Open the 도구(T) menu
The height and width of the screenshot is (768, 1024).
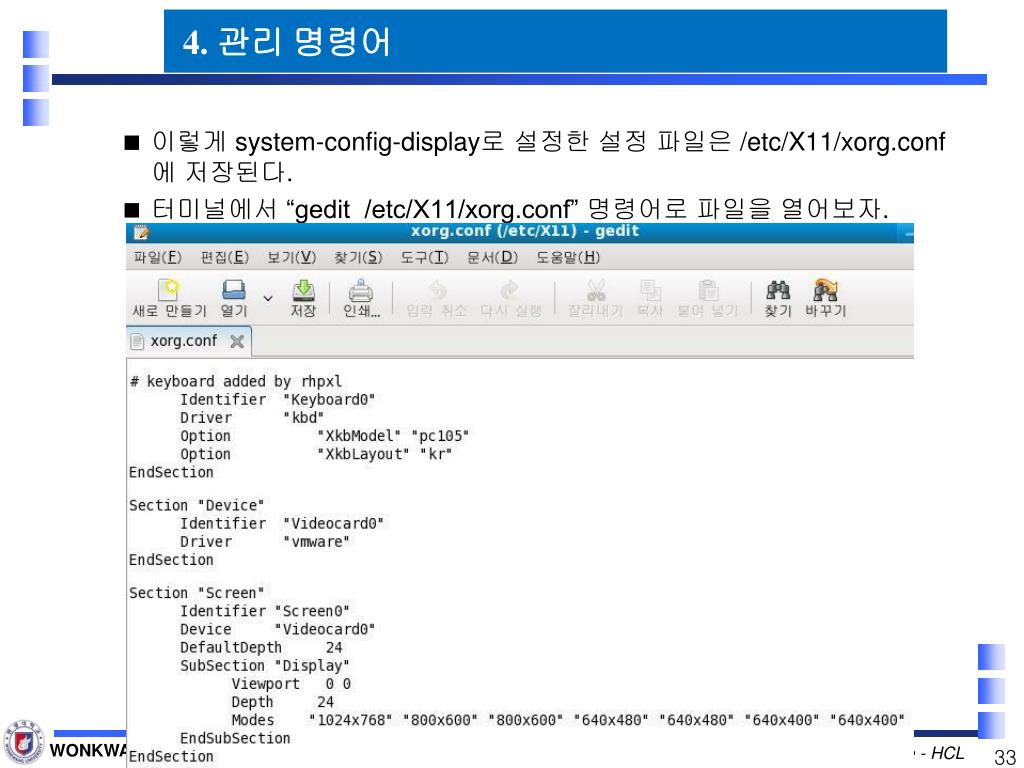(424, 257)
